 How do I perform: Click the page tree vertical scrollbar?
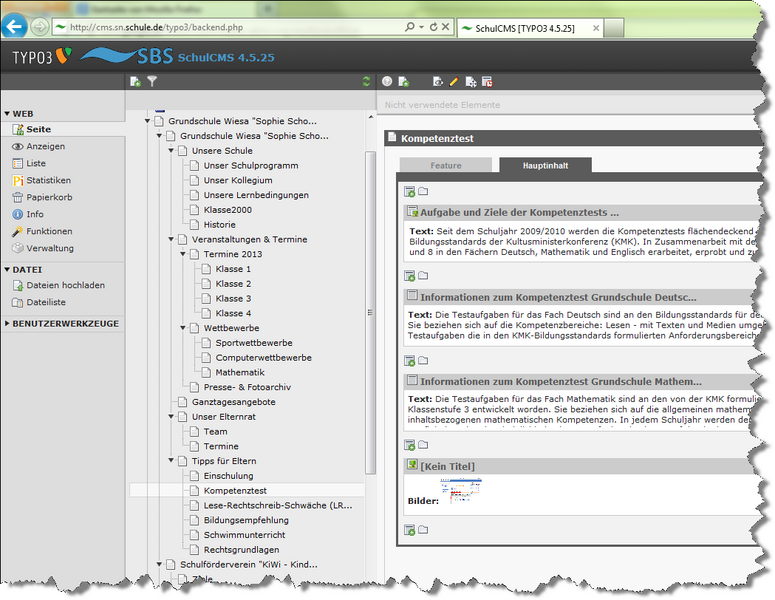click(x=371, y=300)
